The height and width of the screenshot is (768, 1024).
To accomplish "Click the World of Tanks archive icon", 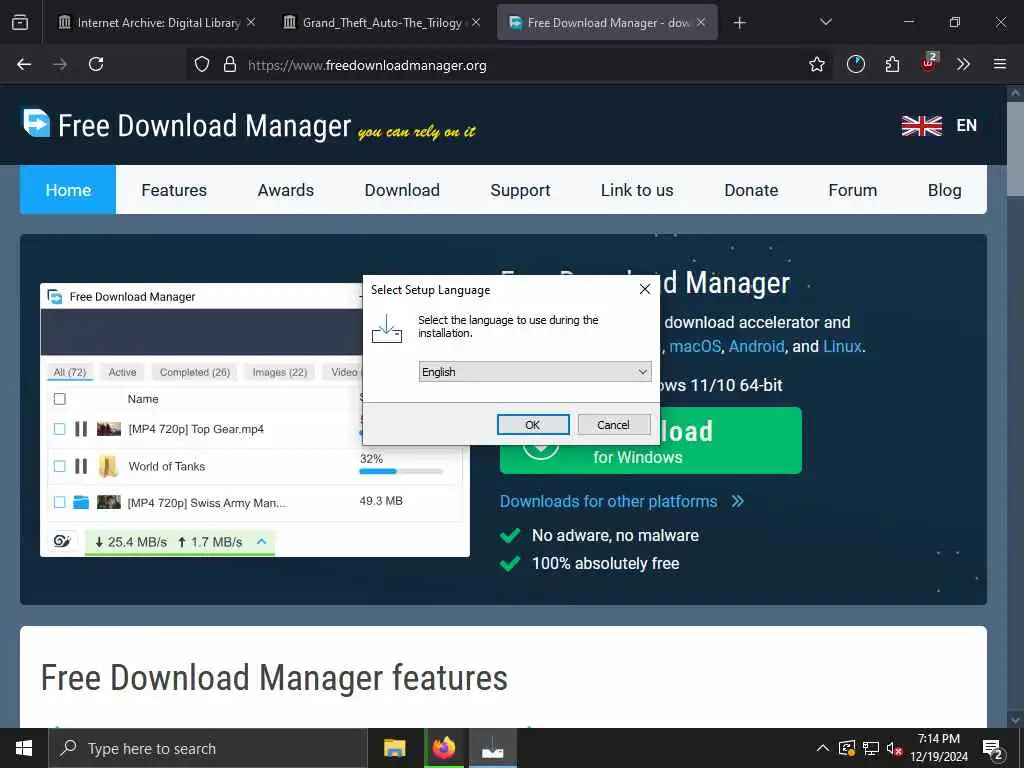I will [x=108, y=466].
